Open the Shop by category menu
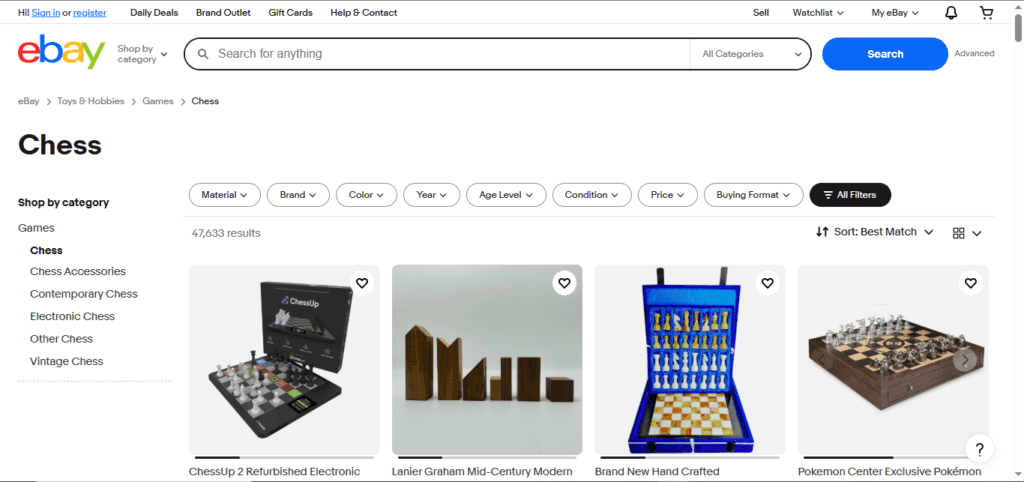The height and width of the screenshot is (482, 1024). (142, 54)
